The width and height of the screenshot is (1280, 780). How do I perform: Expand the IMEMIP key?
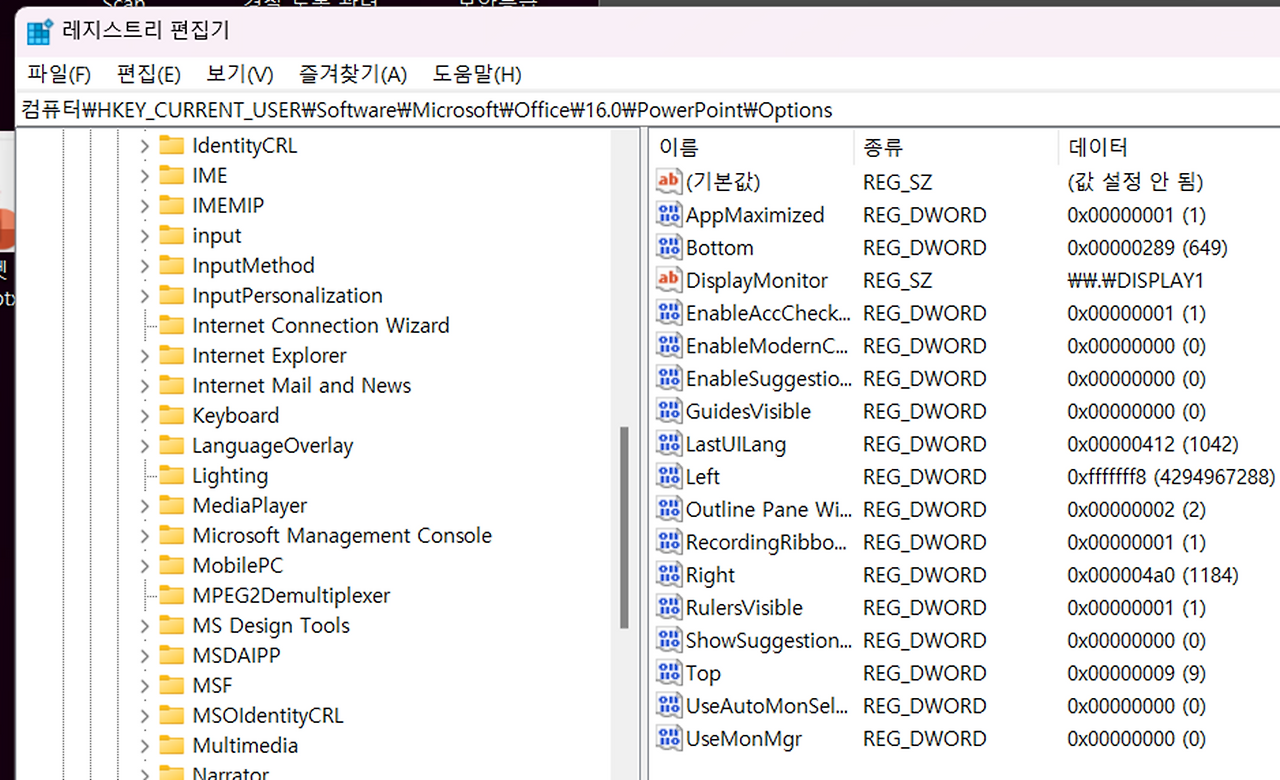(144, 206)
